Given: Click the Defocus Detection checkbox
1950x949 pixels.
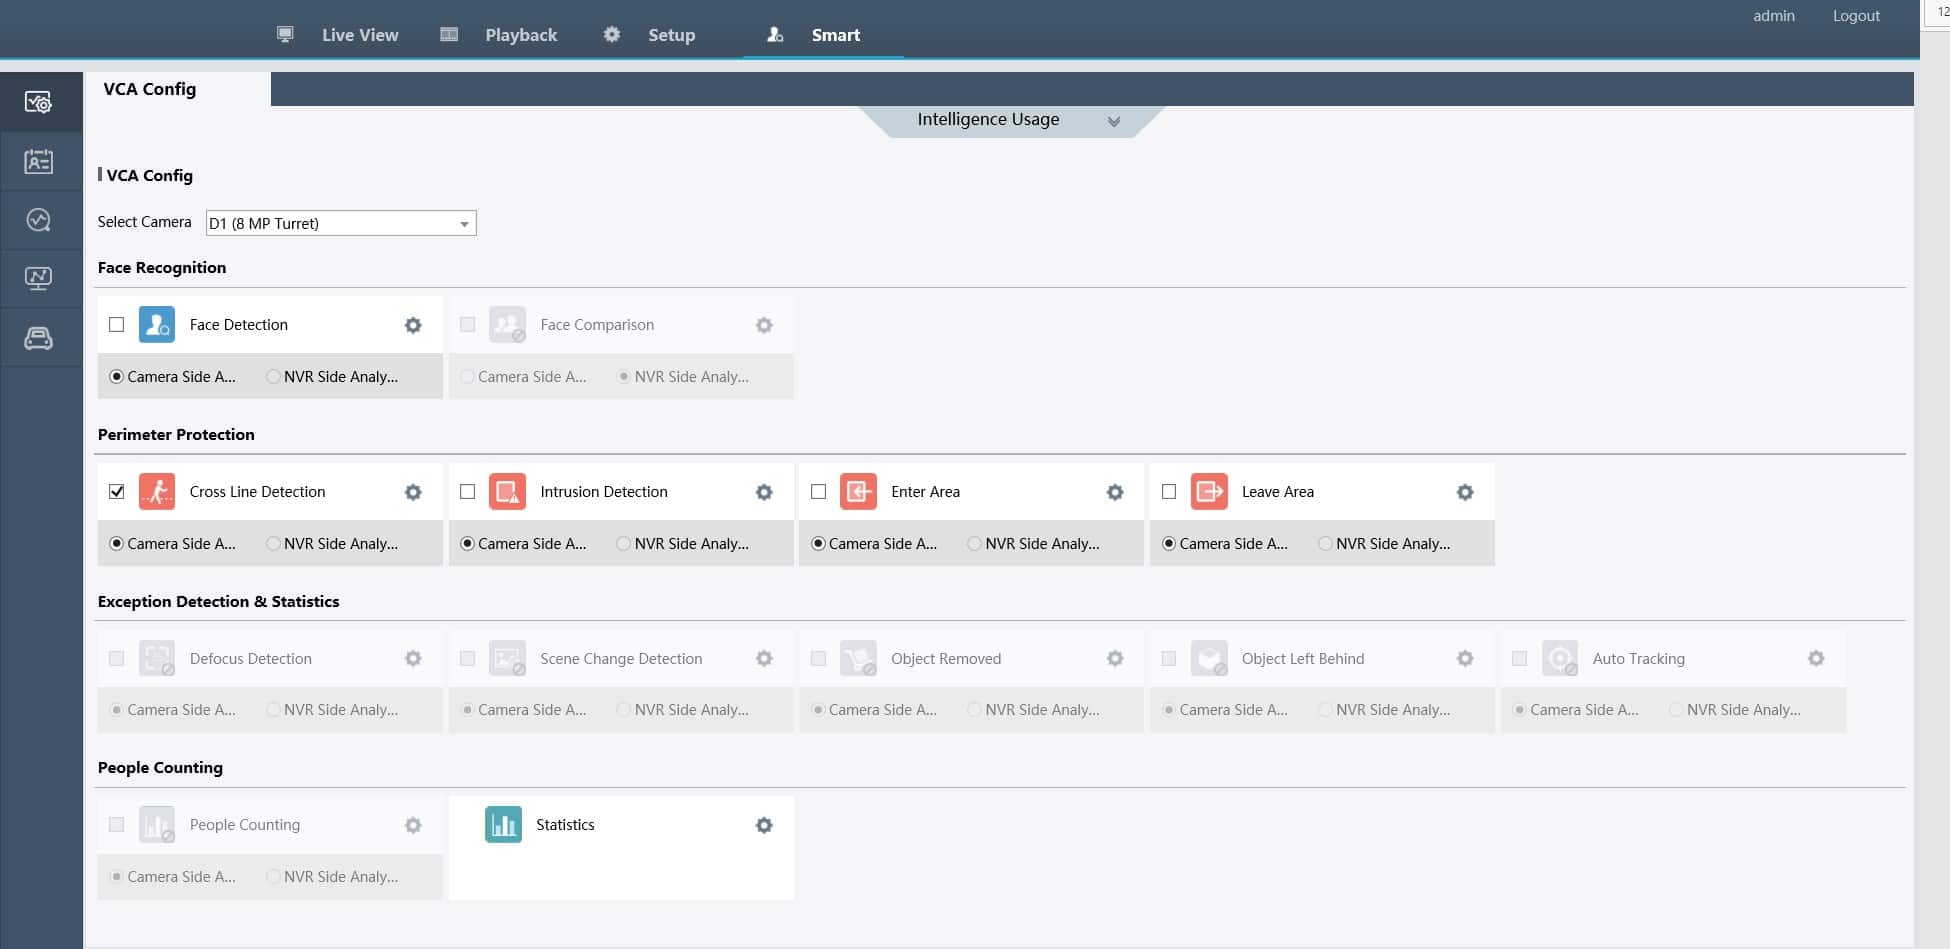Looking at the screenshot, I should point(117,658).
